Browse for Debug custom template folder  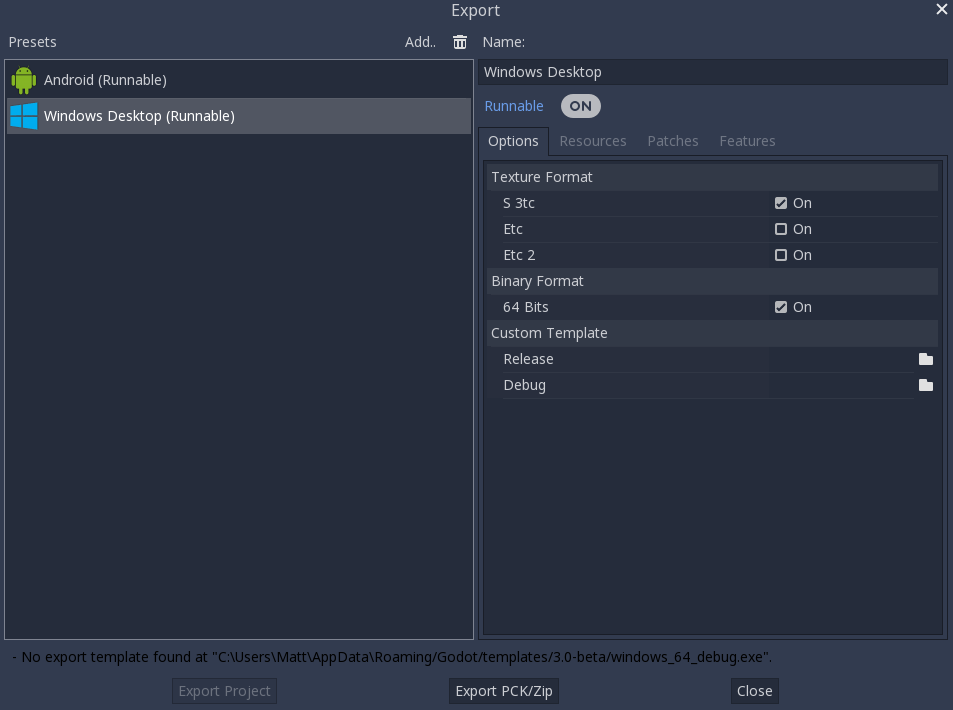coord(926,385)
